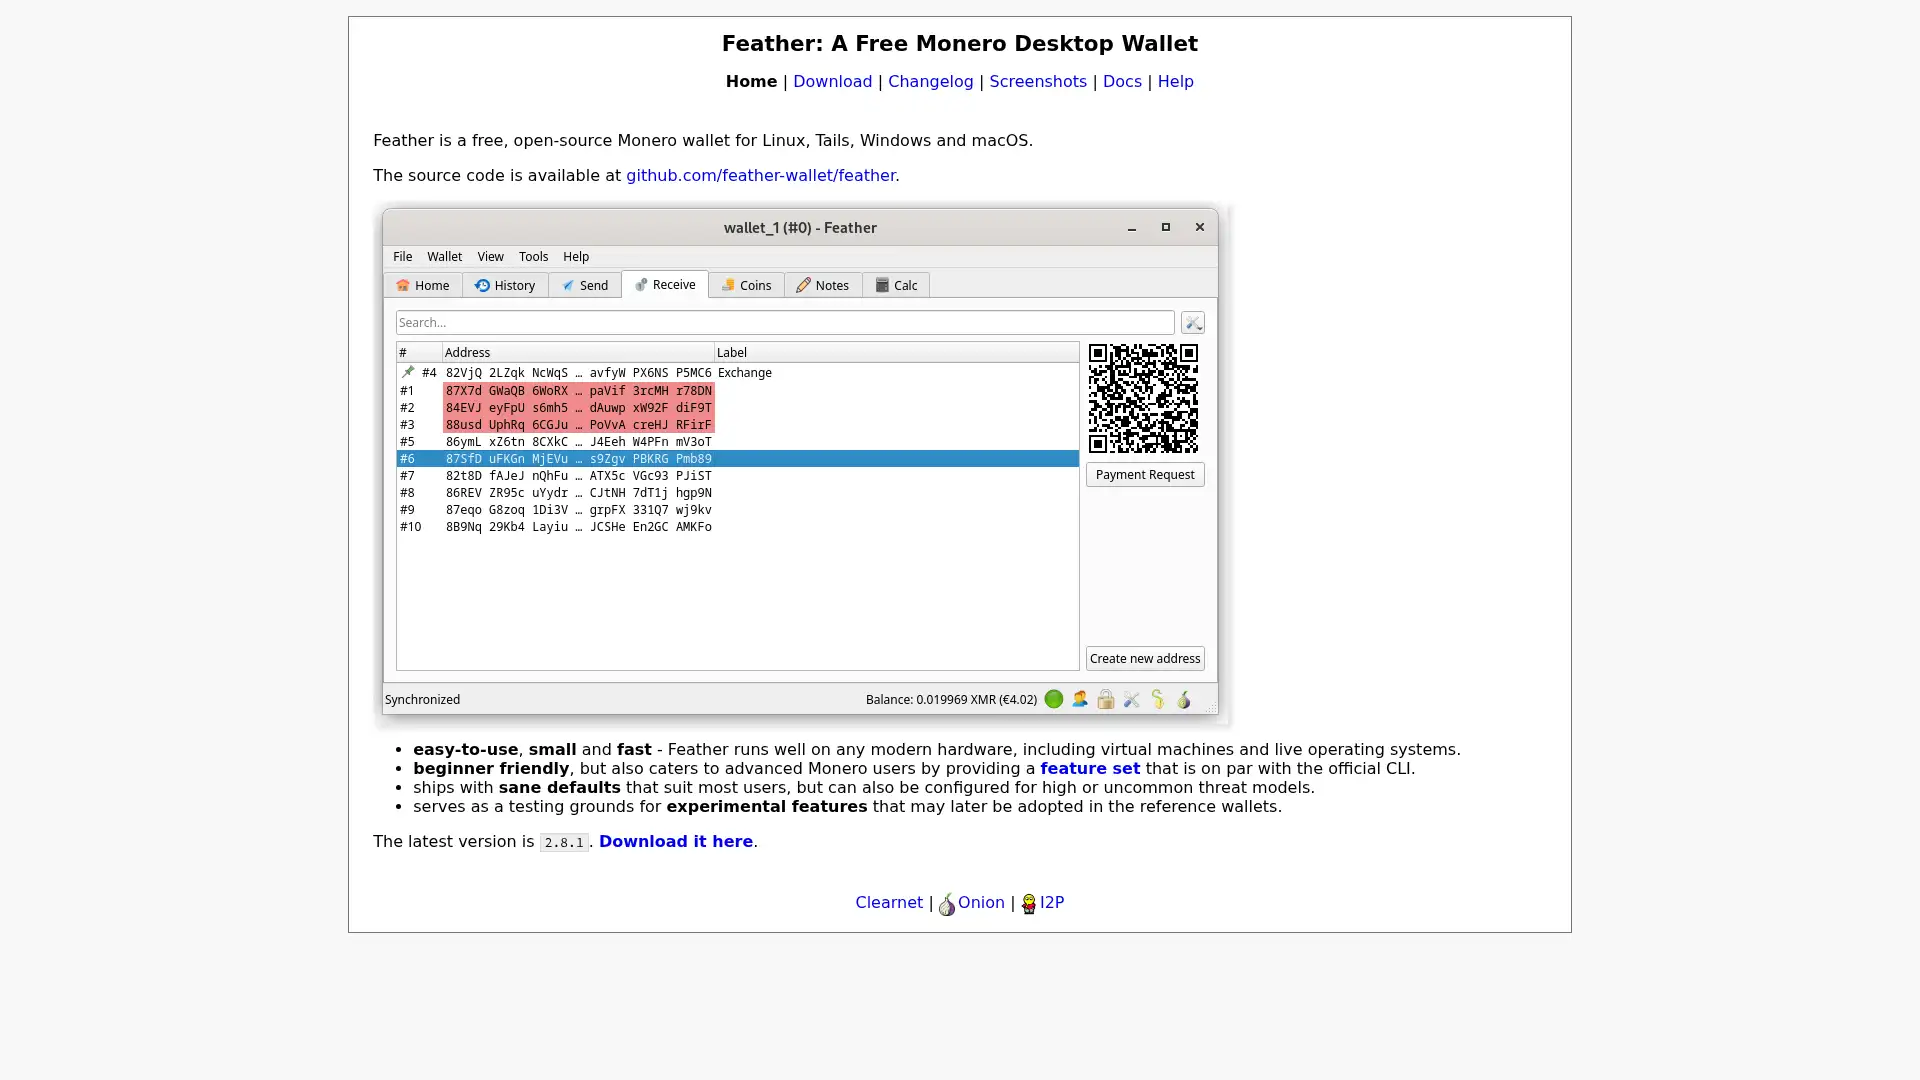Viewport: 1920px width, 1080px height.
Task: Follow the Download it here link
Action: (676, 841)
